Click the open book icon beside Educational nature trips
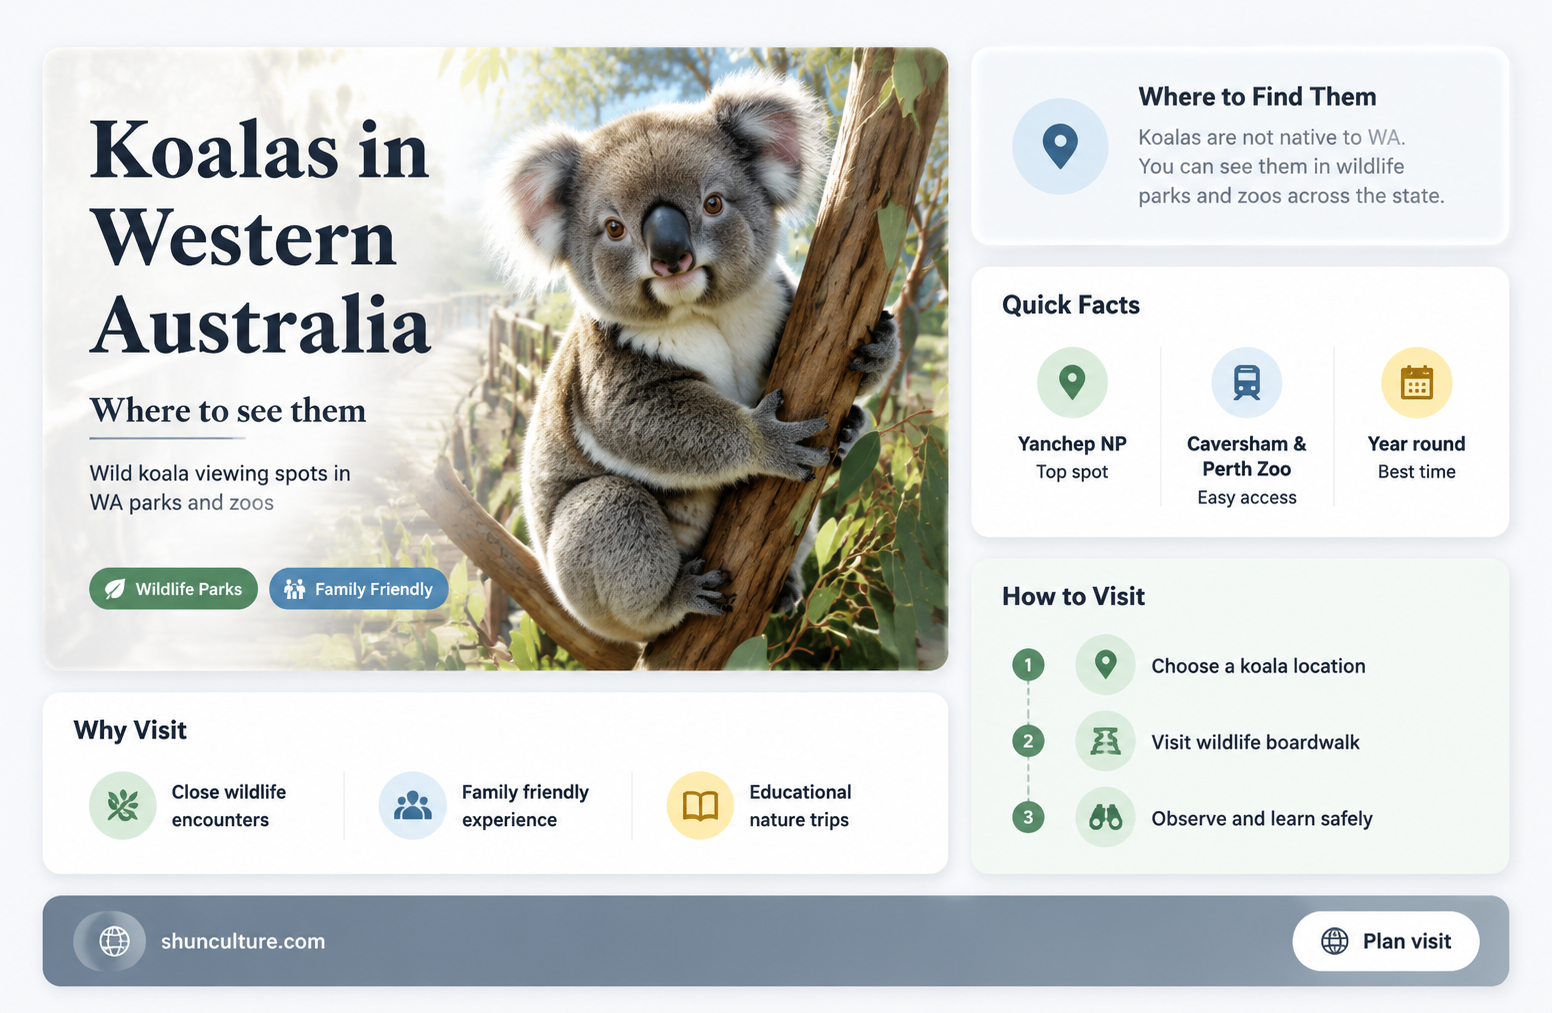The height and width of the screenshot is (1013, 1552). [x=700, y=805]
